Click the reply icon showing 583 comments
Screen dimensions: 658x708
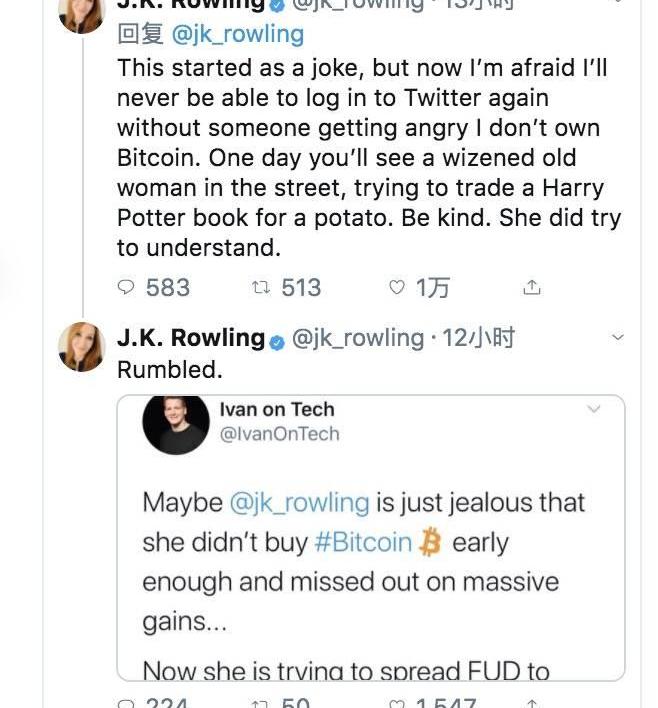point(126,287)
